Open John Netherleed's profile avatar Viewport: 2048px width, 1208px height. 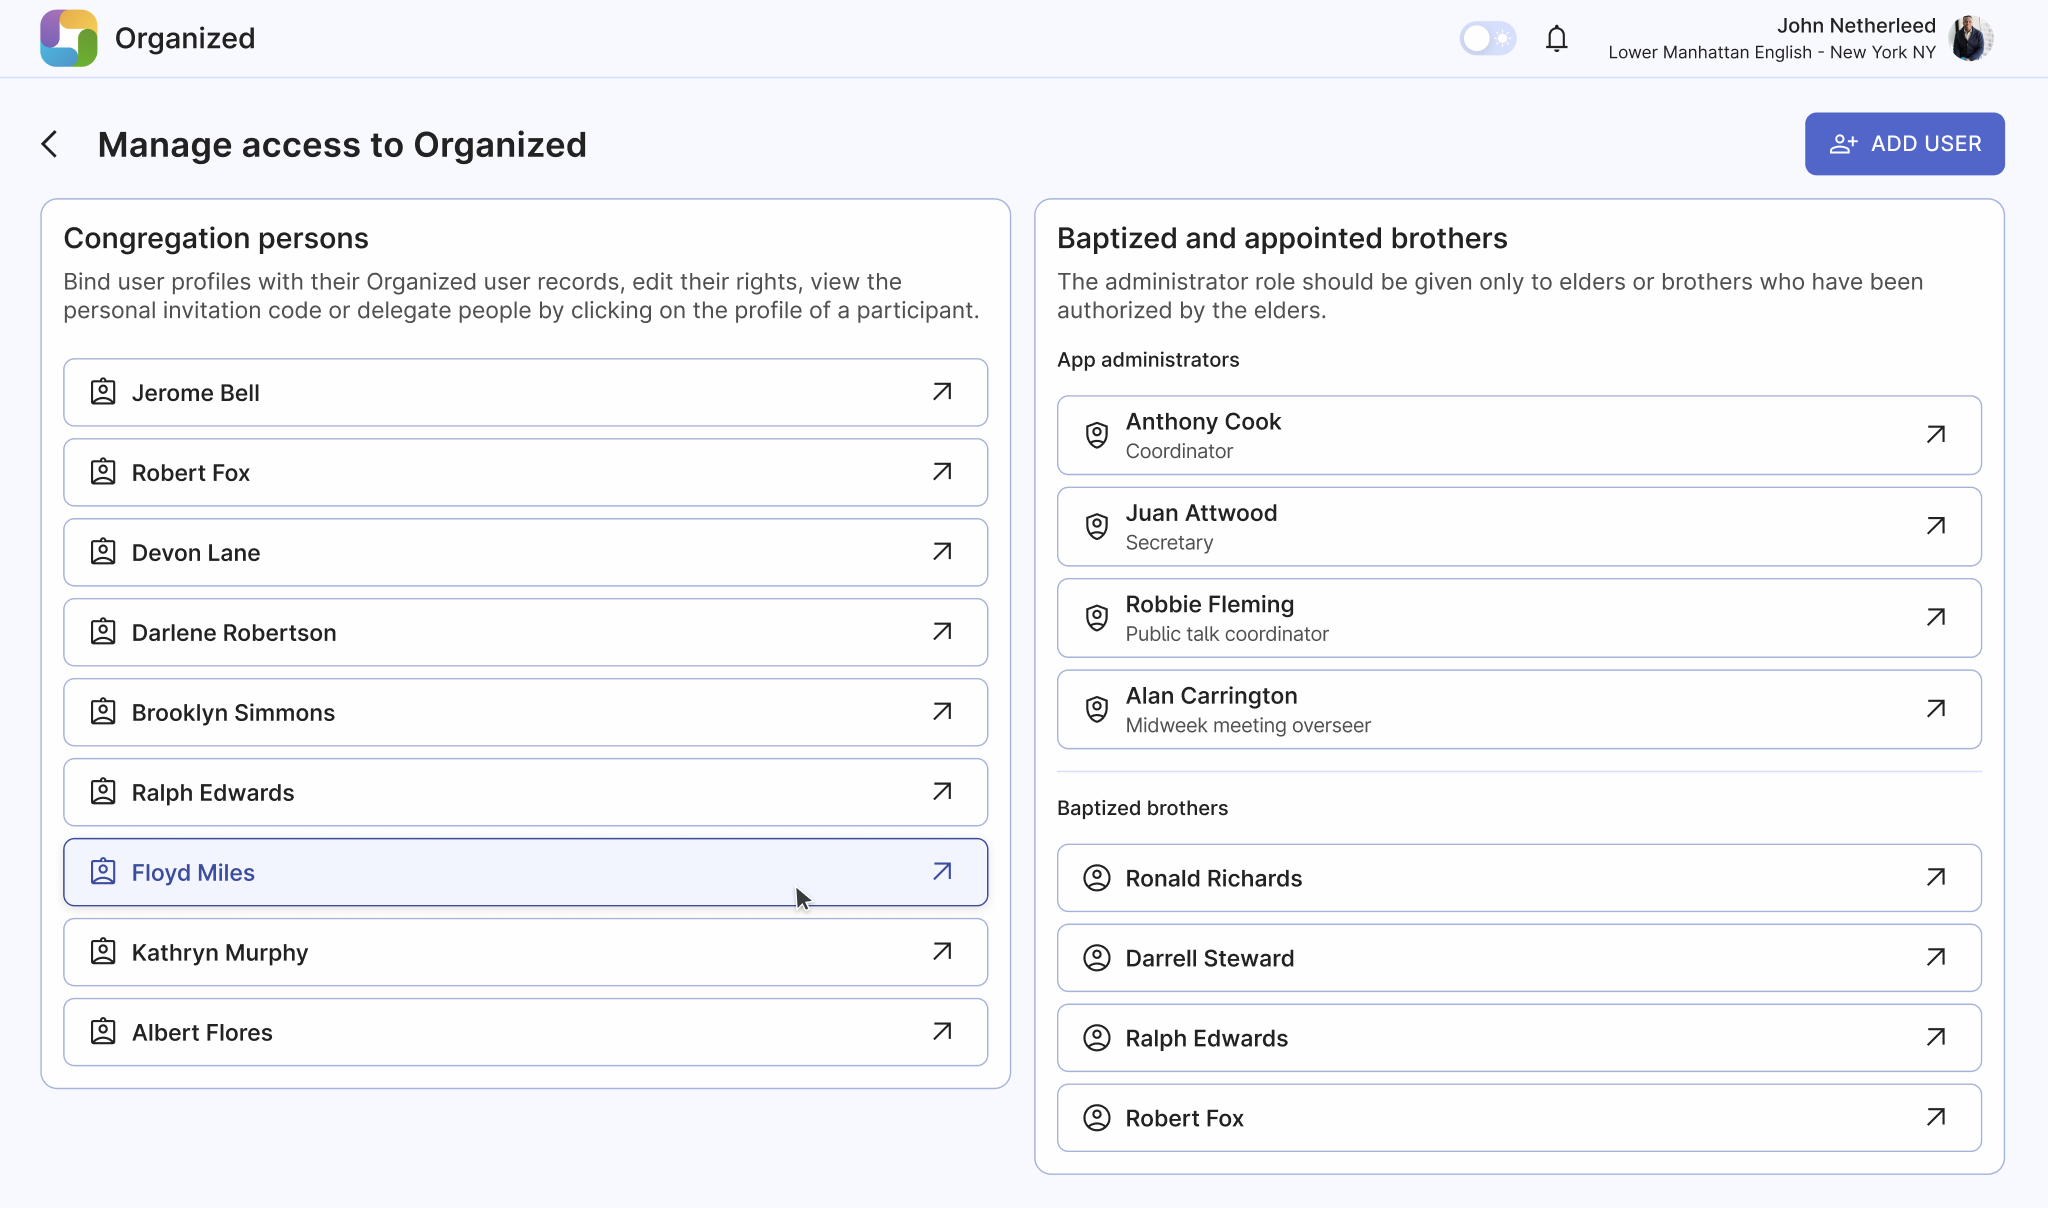tap(1971, 39)
